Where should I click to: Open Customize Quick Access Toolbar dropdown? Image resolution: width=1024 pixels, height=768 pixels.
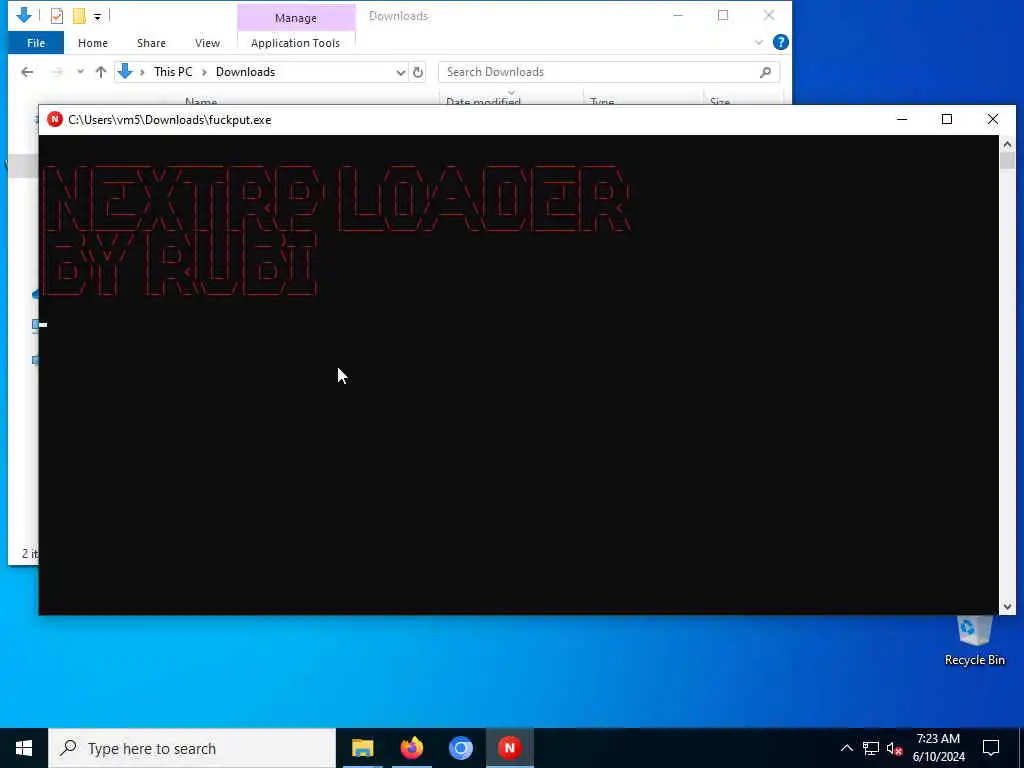[97, 16]
